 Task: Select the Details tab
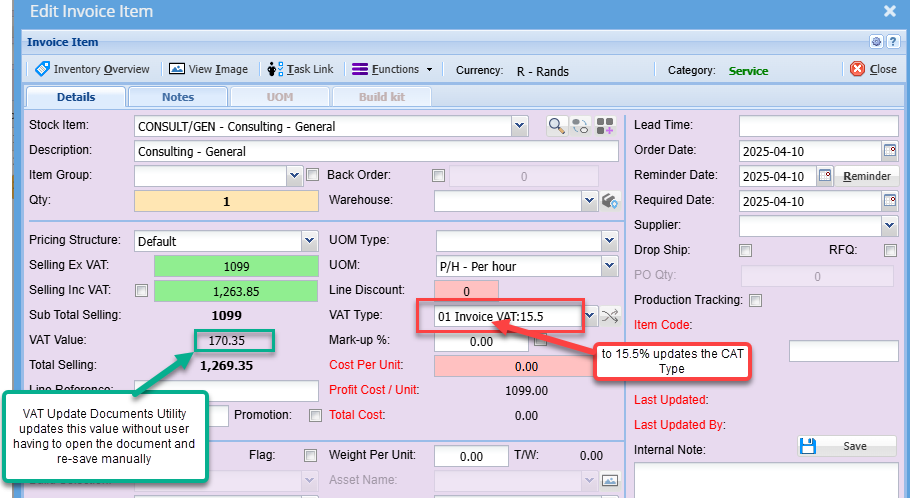(x=76, y=97)
